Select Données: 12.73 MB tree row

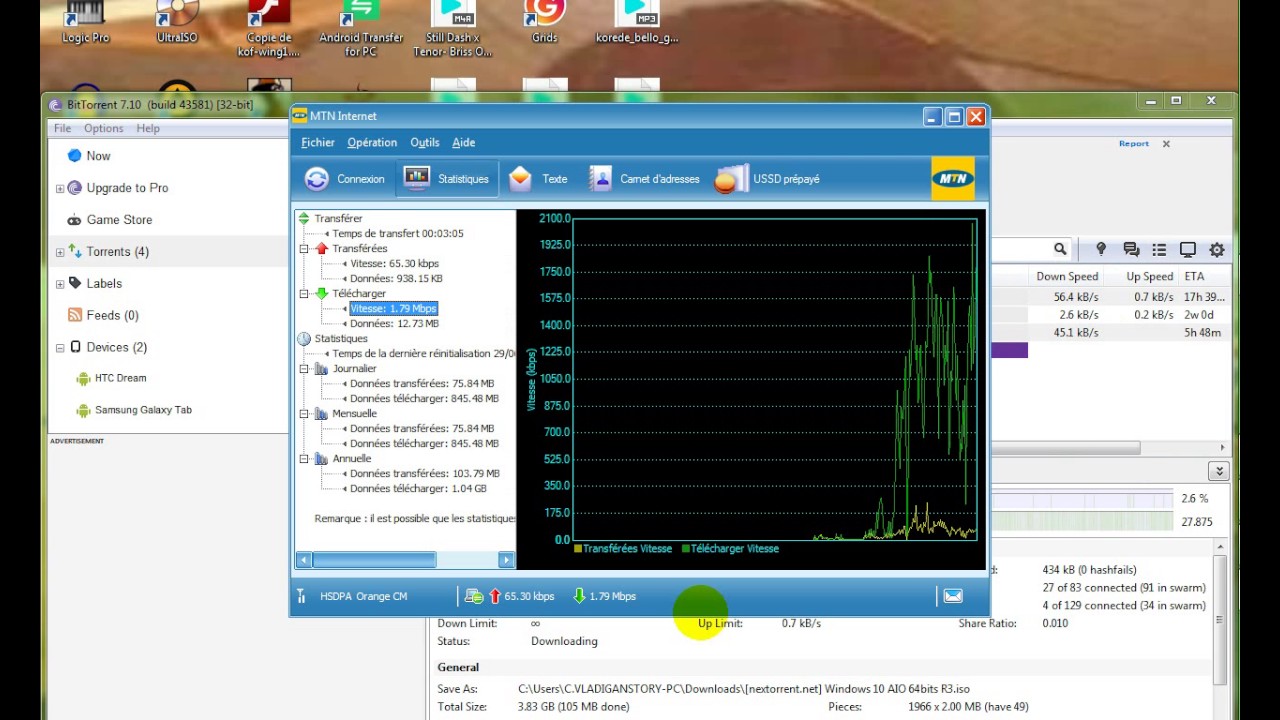(x=395, y=323)
